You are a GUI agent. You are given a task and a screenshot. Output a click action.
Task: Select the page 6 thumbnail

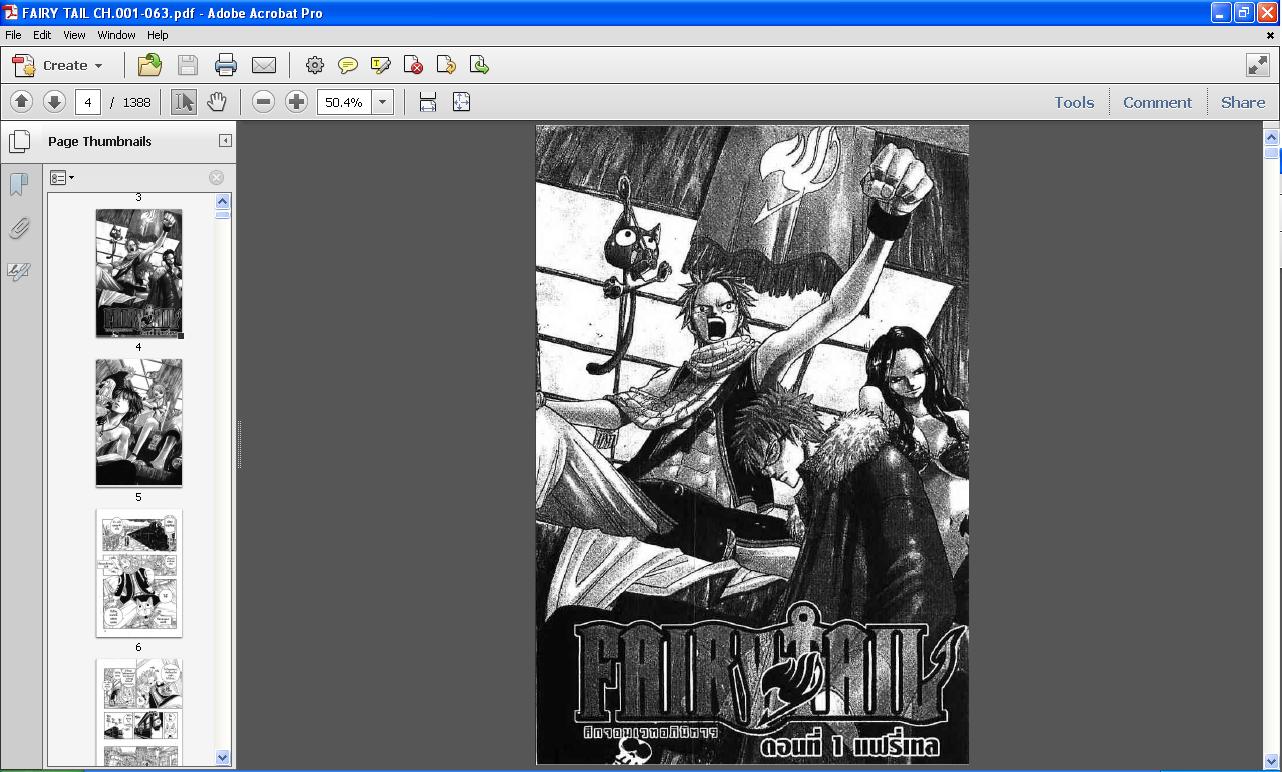[139, 573]
